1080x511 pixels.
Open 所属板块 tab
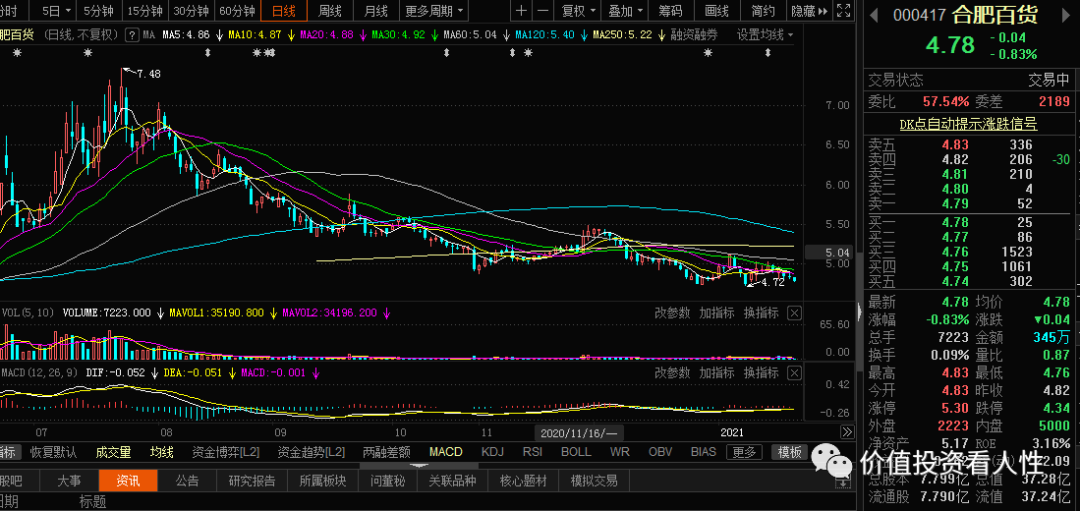(322, 481)
